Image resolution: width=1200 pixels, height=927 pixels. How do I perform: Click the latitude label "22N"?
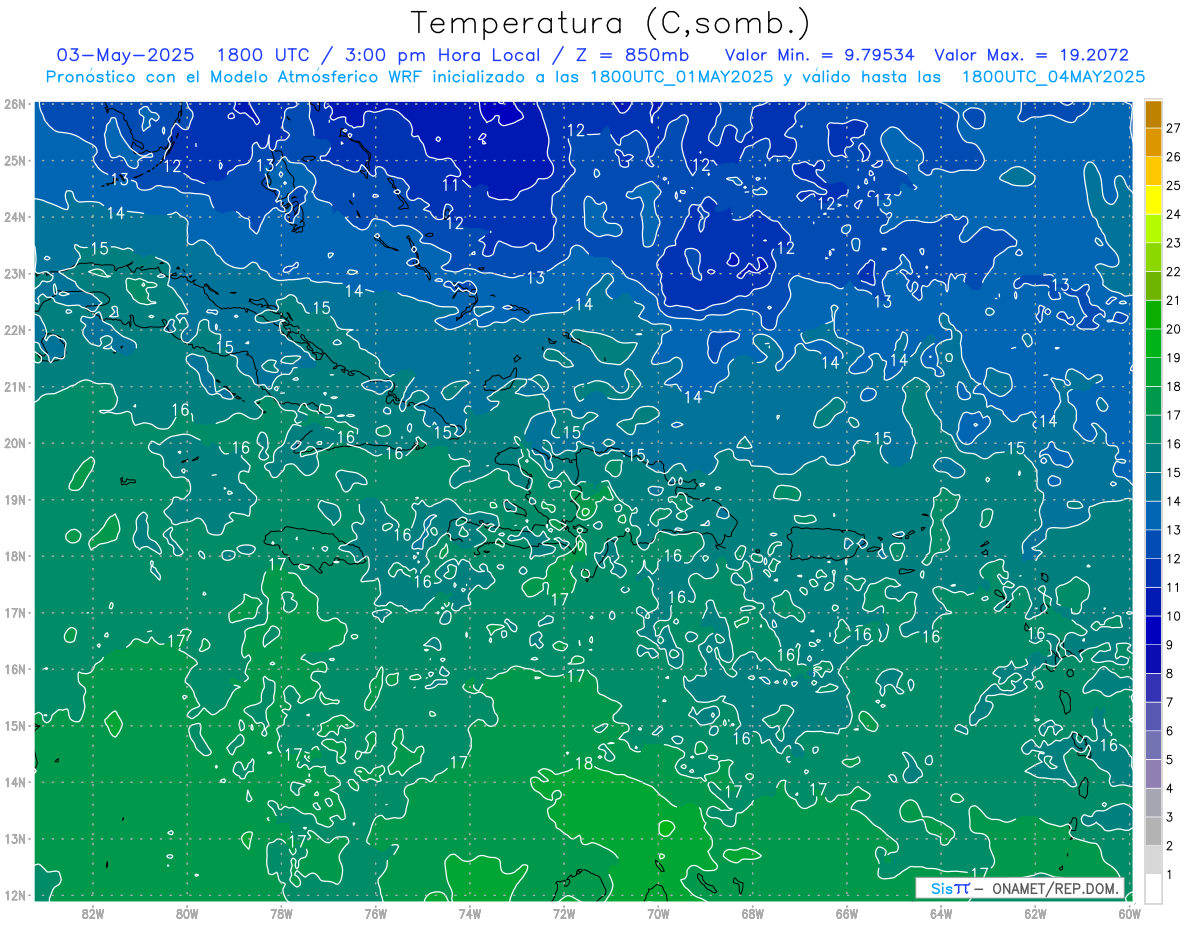pos(14,330)
